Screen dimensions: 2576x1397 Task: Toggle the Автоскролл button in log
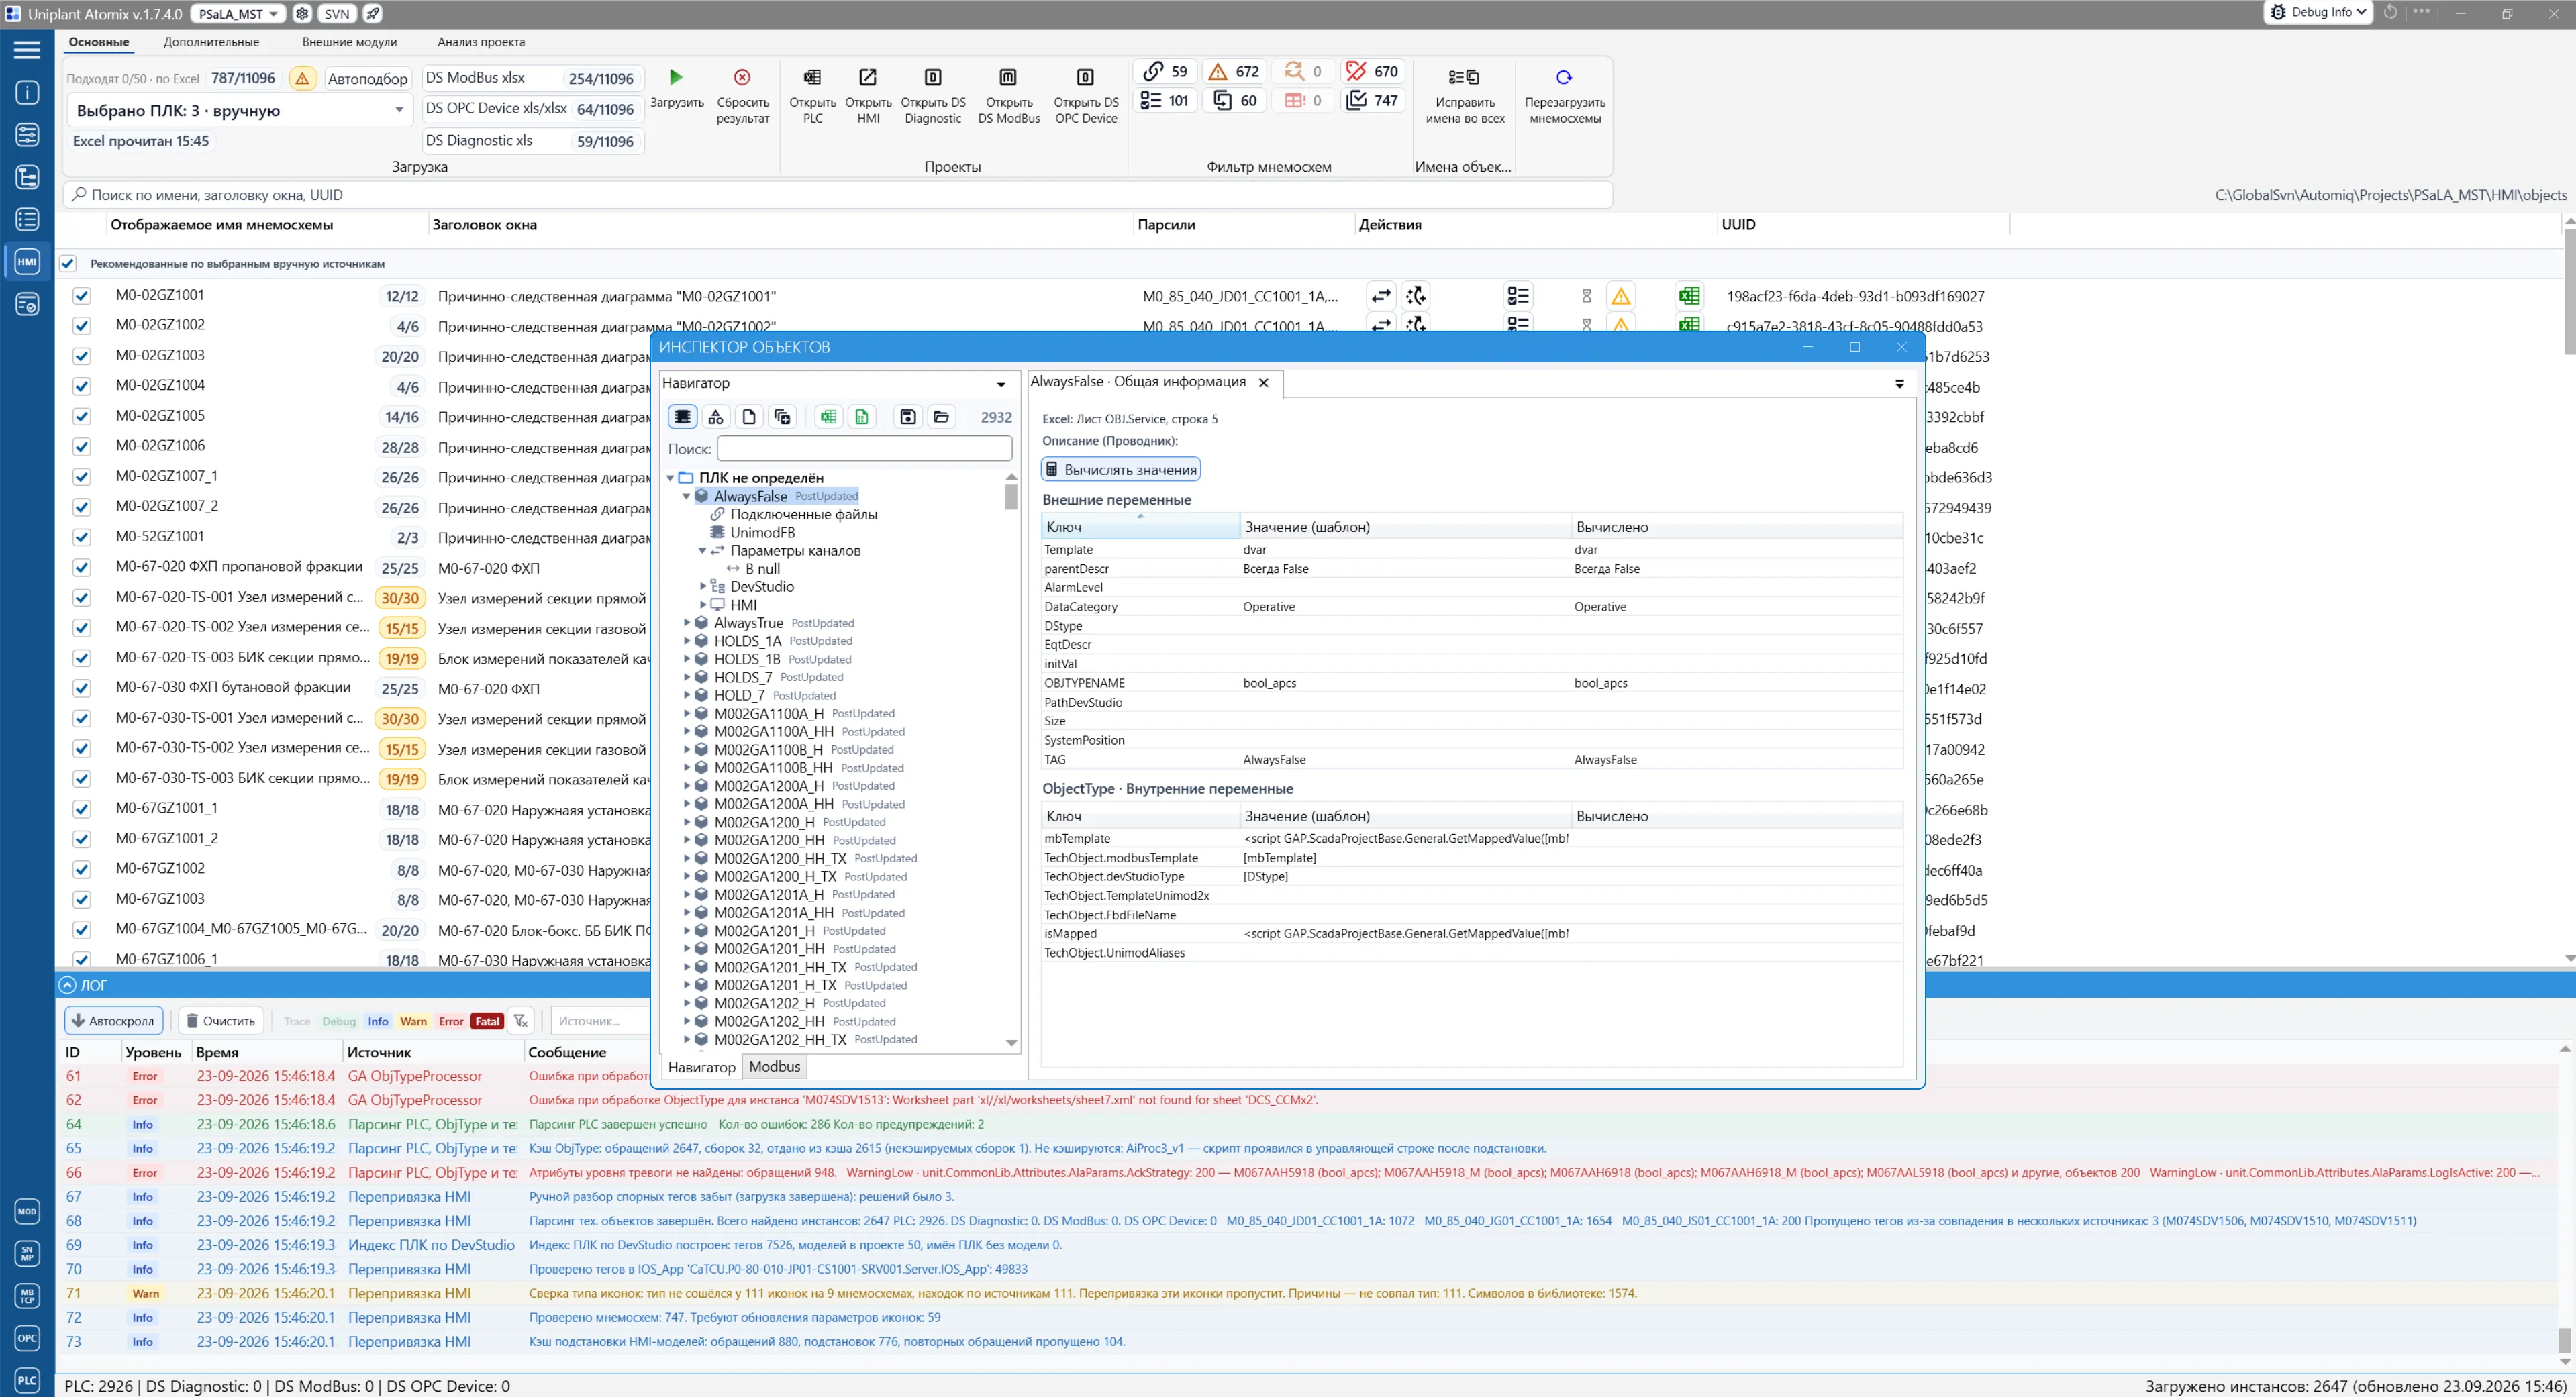(x=113, y=1021)
